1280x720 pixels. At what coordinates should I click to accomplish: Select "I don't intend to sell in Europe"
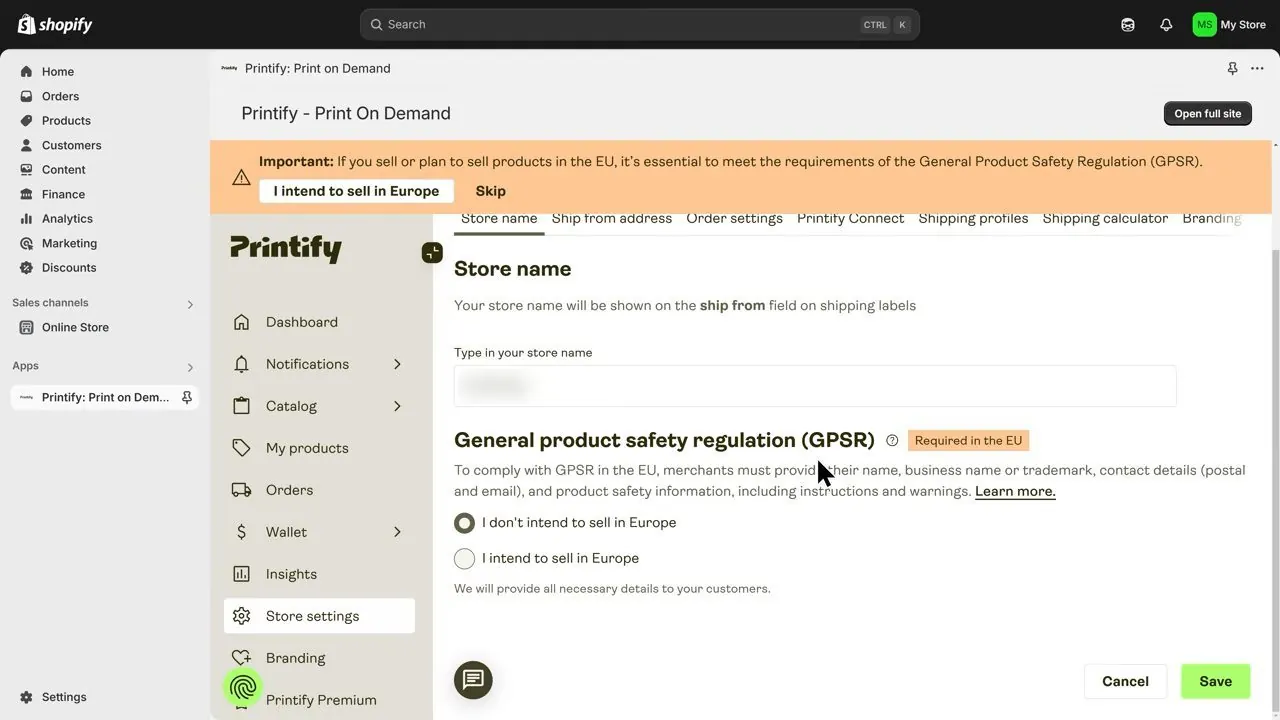(x=464, y=523)
